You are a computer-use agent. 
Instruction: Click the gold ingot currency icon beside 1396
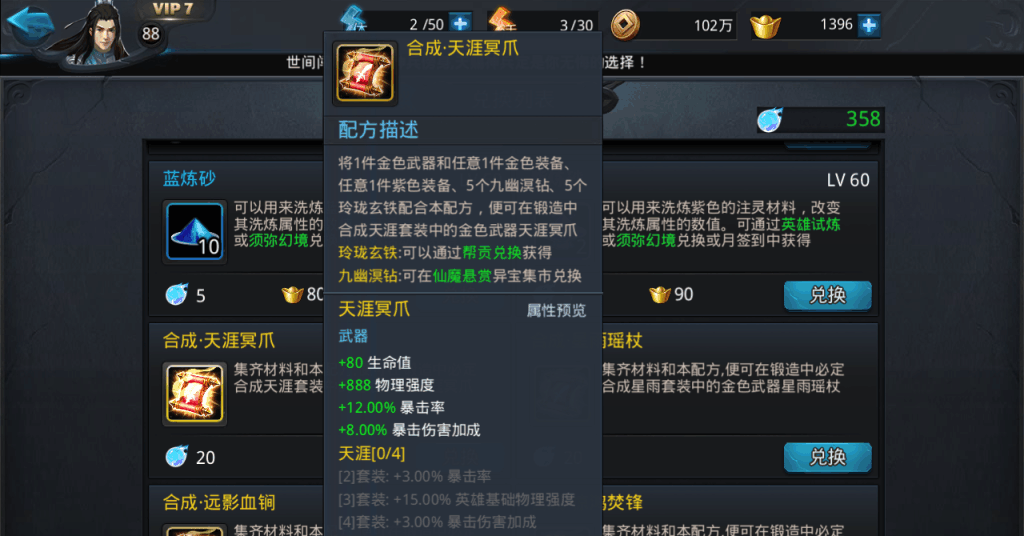[x=765, y=26]
